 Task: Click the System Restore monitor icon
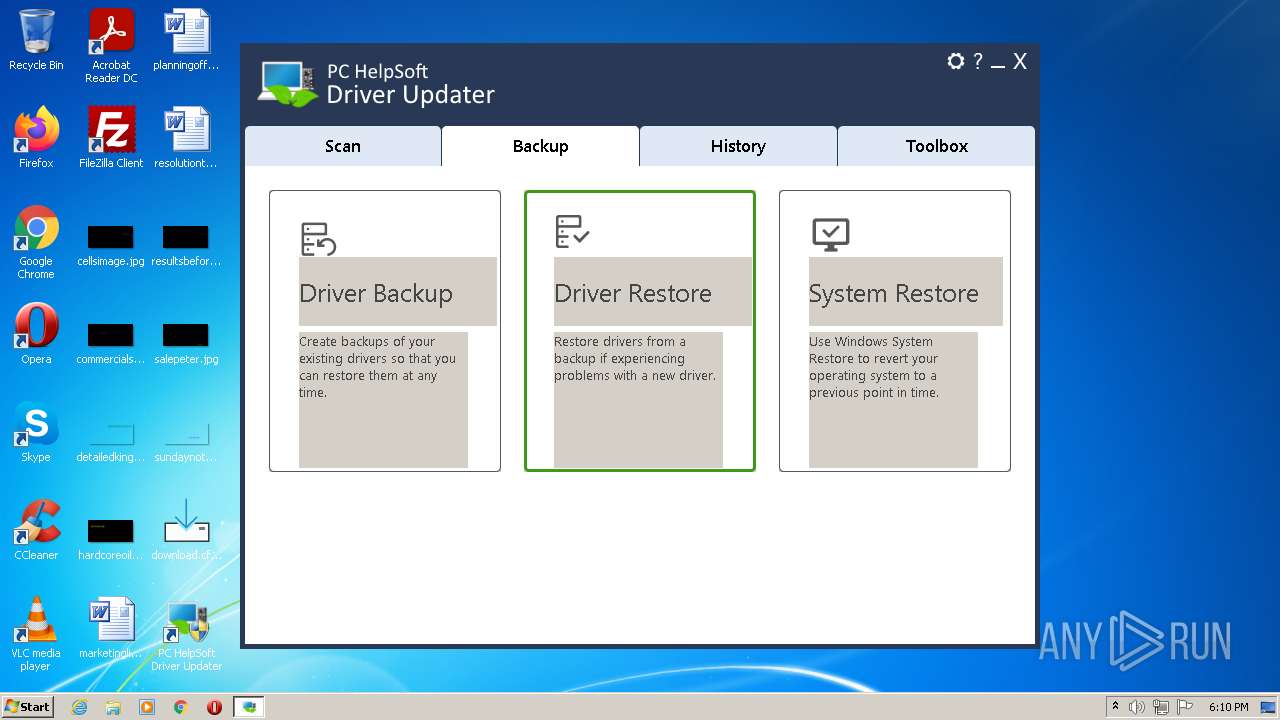830,235
